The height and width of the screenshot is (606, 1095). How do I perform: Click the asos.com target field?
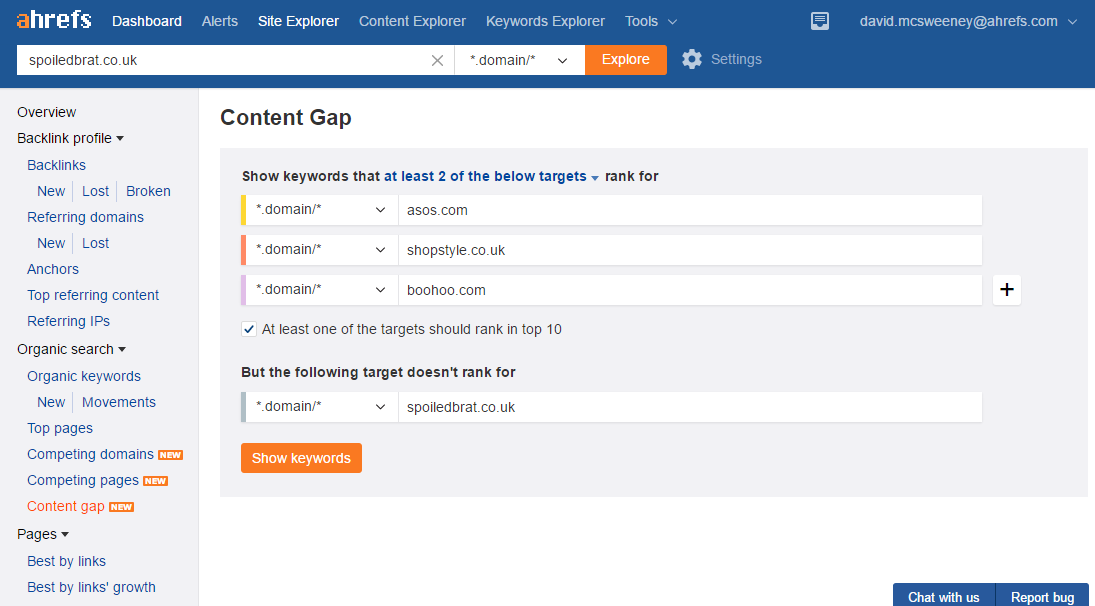point(690,210)
